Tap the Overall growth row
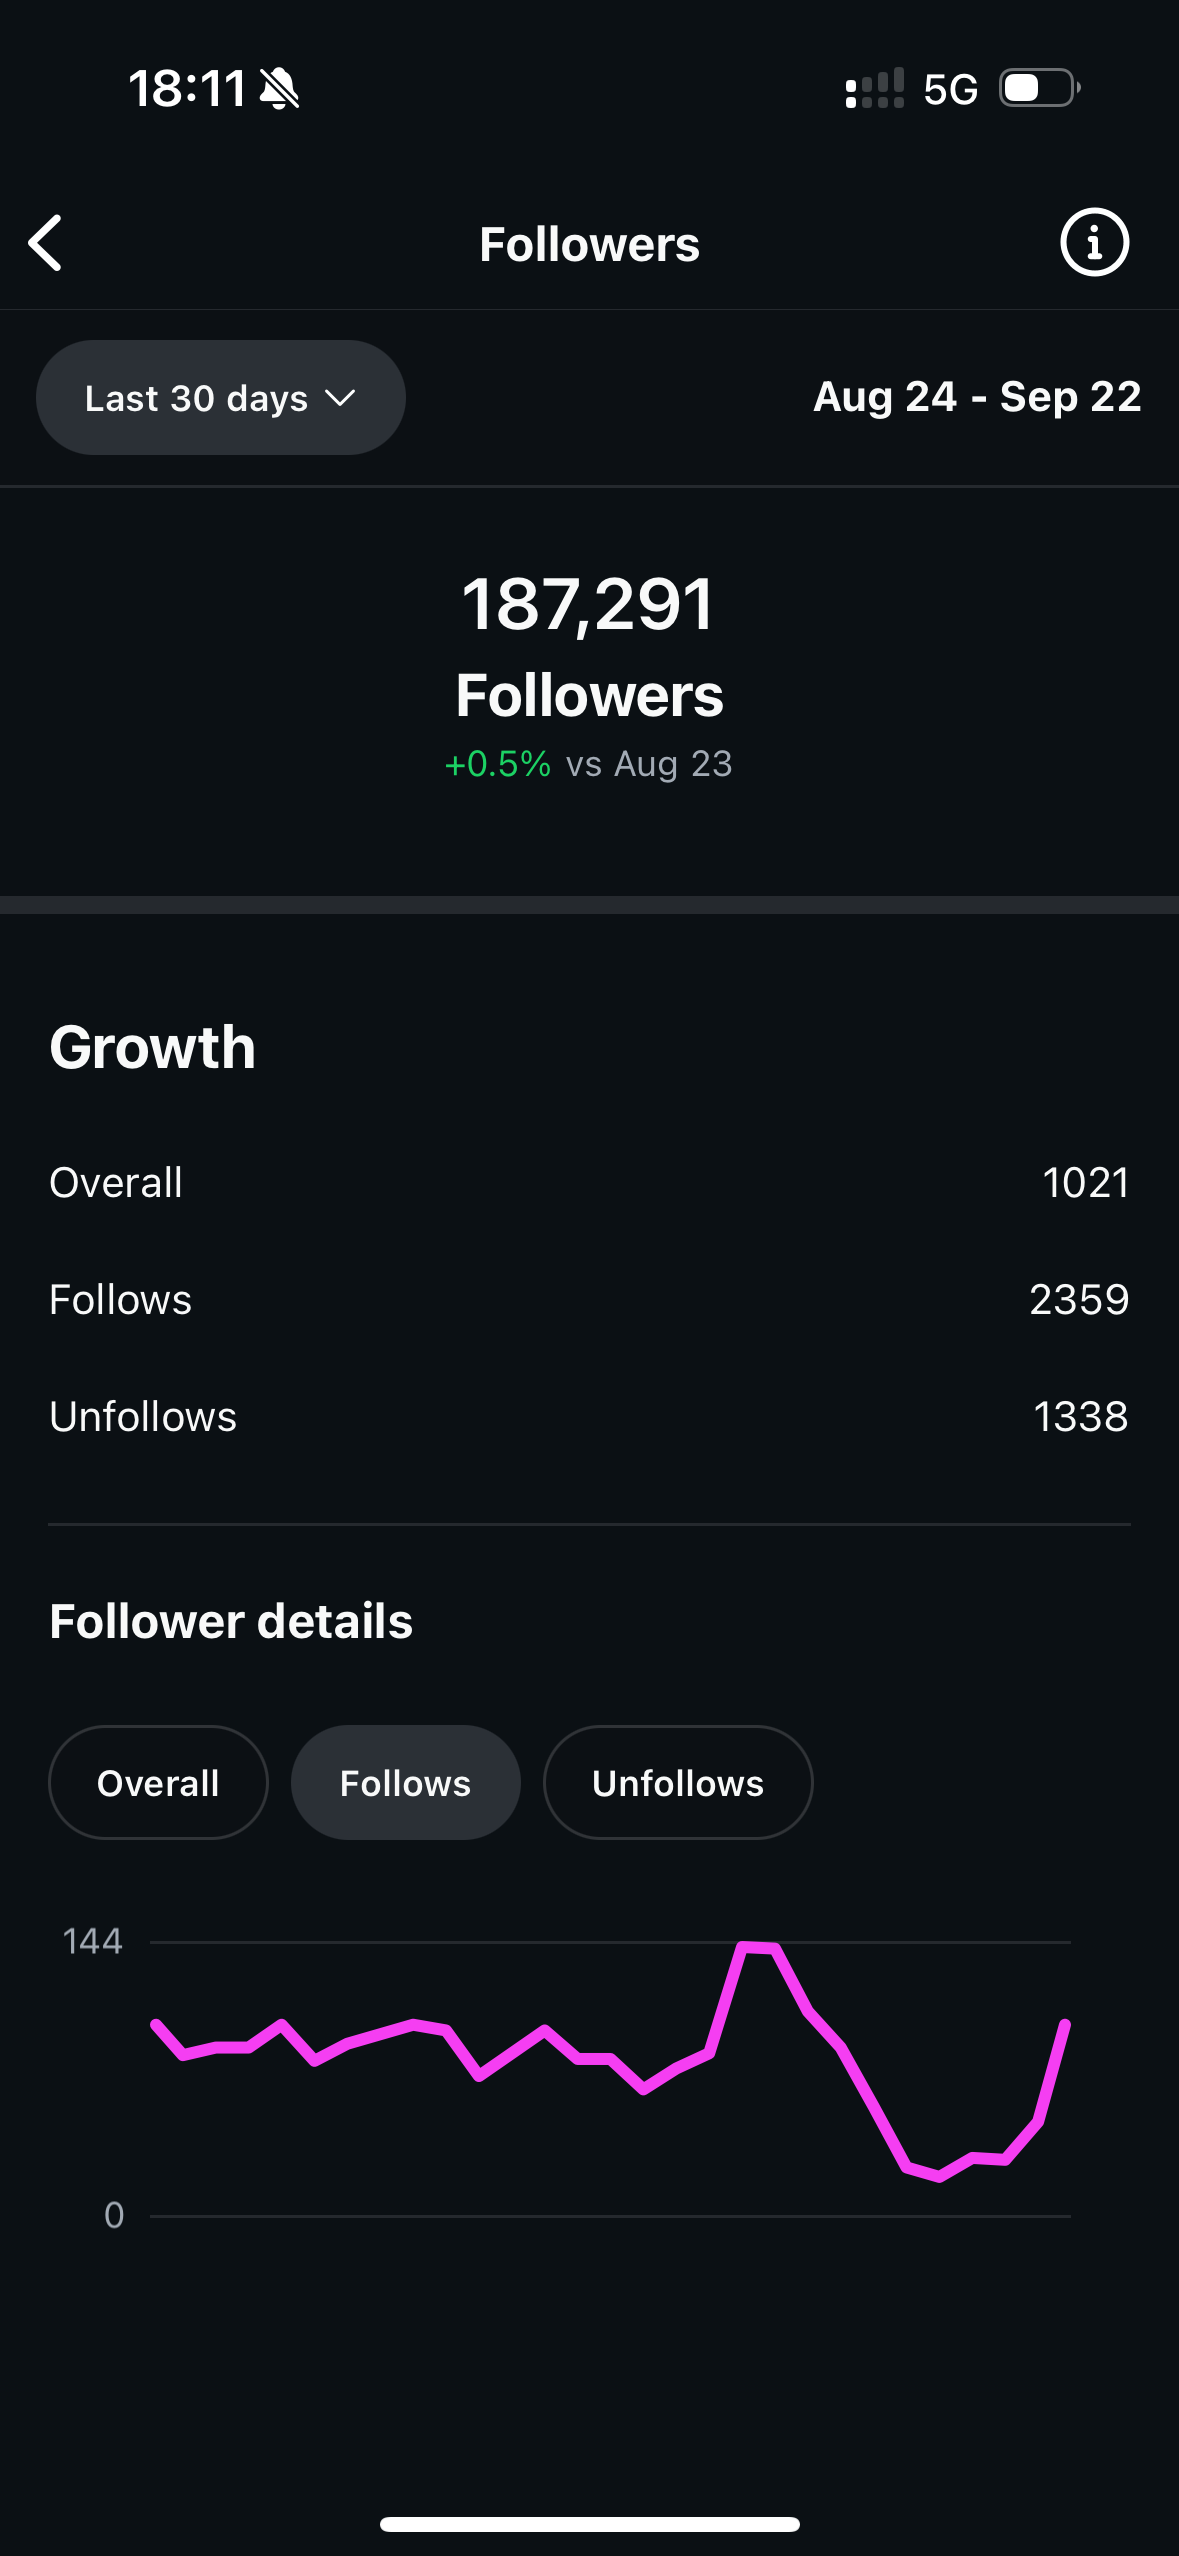1179x2556 pixels. click(x=589, y=1183)
